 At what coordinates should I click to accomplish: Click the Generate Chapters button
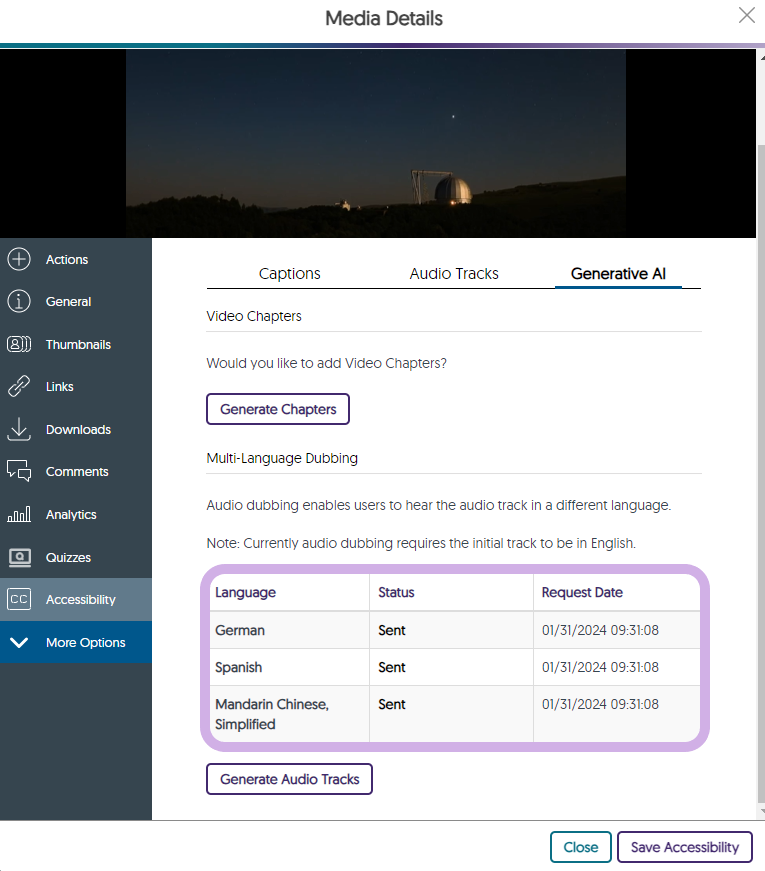coord(278,409)
